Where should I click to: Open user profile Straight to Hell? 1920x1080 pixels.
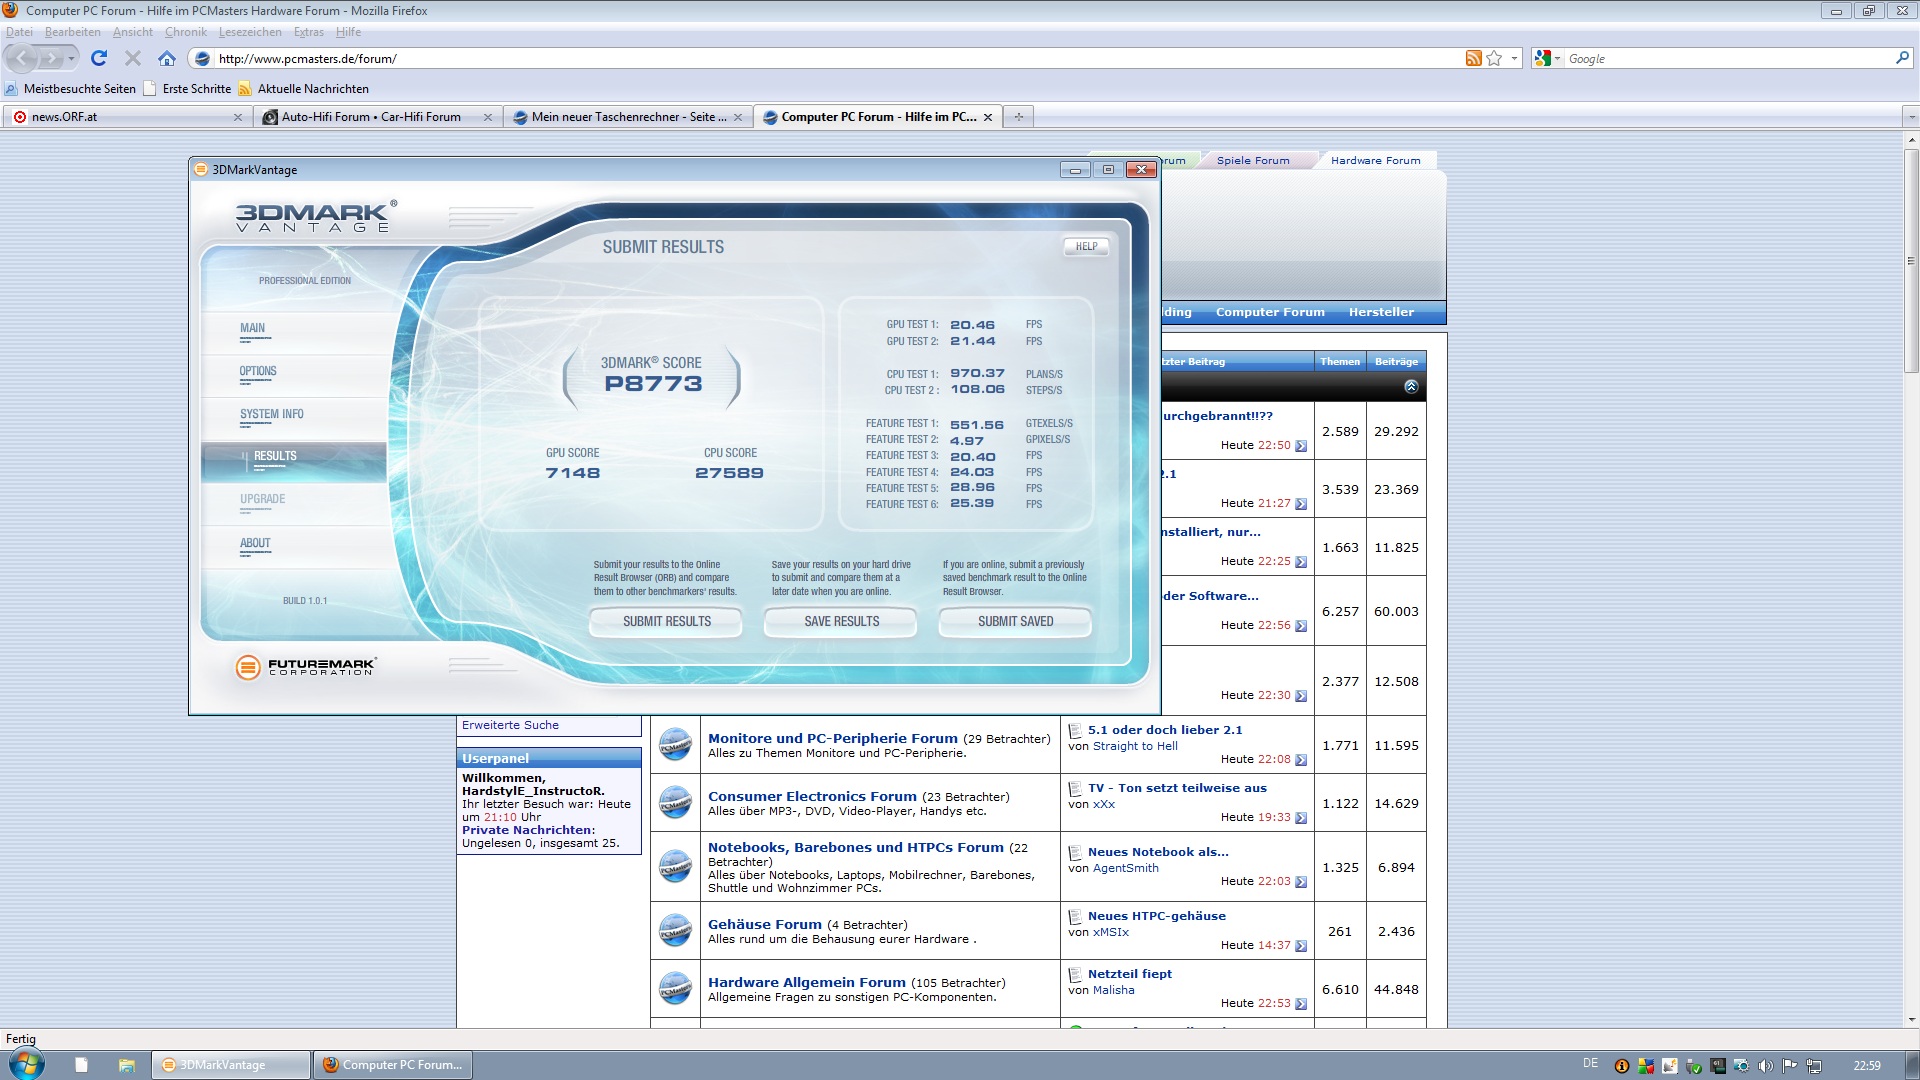pos(1135,746)
